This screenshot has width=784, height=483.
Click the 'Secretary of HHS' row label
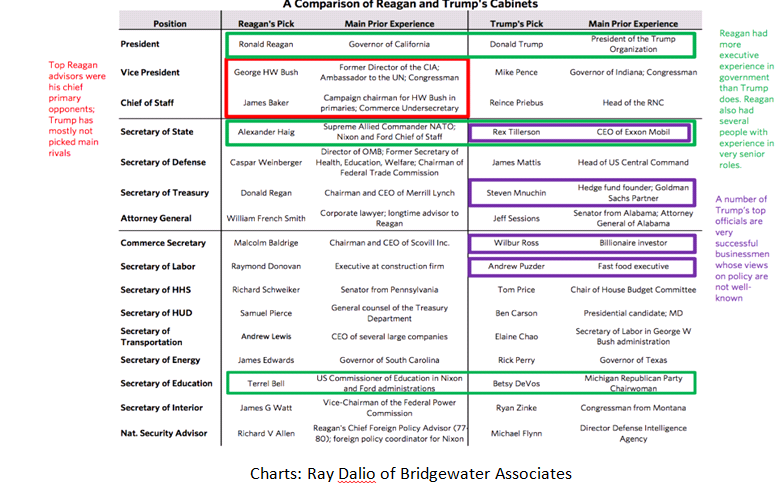(156, 290)
